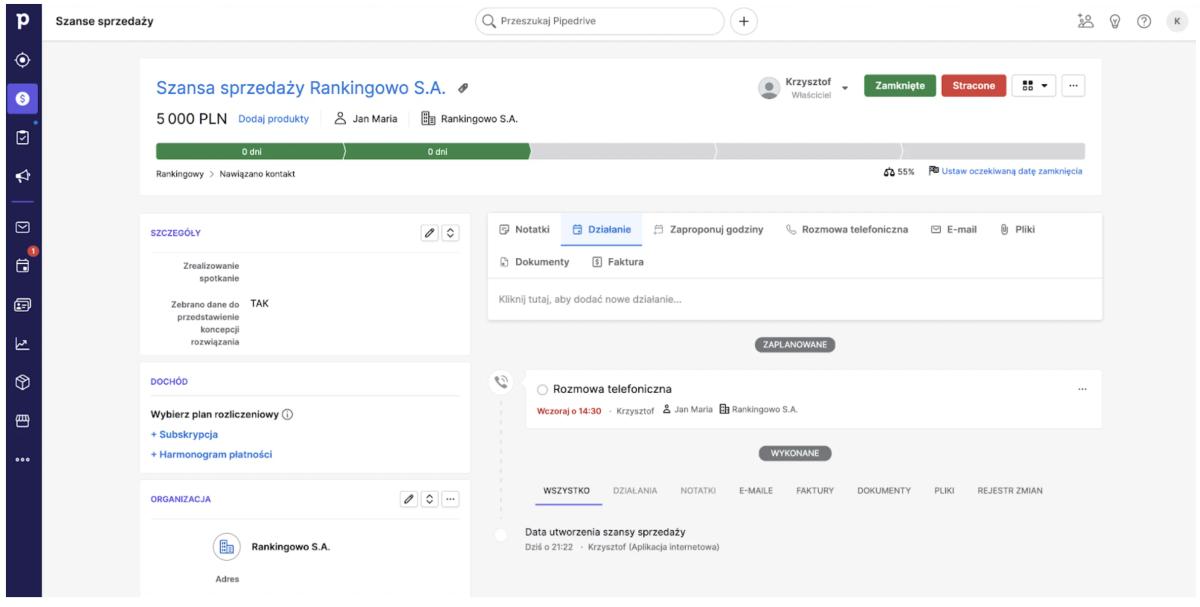The height and width of the screenshot is (607, 1200).
Task: Edit Szczegóły section with pencil icon
Action: click(x=430, y=232)
